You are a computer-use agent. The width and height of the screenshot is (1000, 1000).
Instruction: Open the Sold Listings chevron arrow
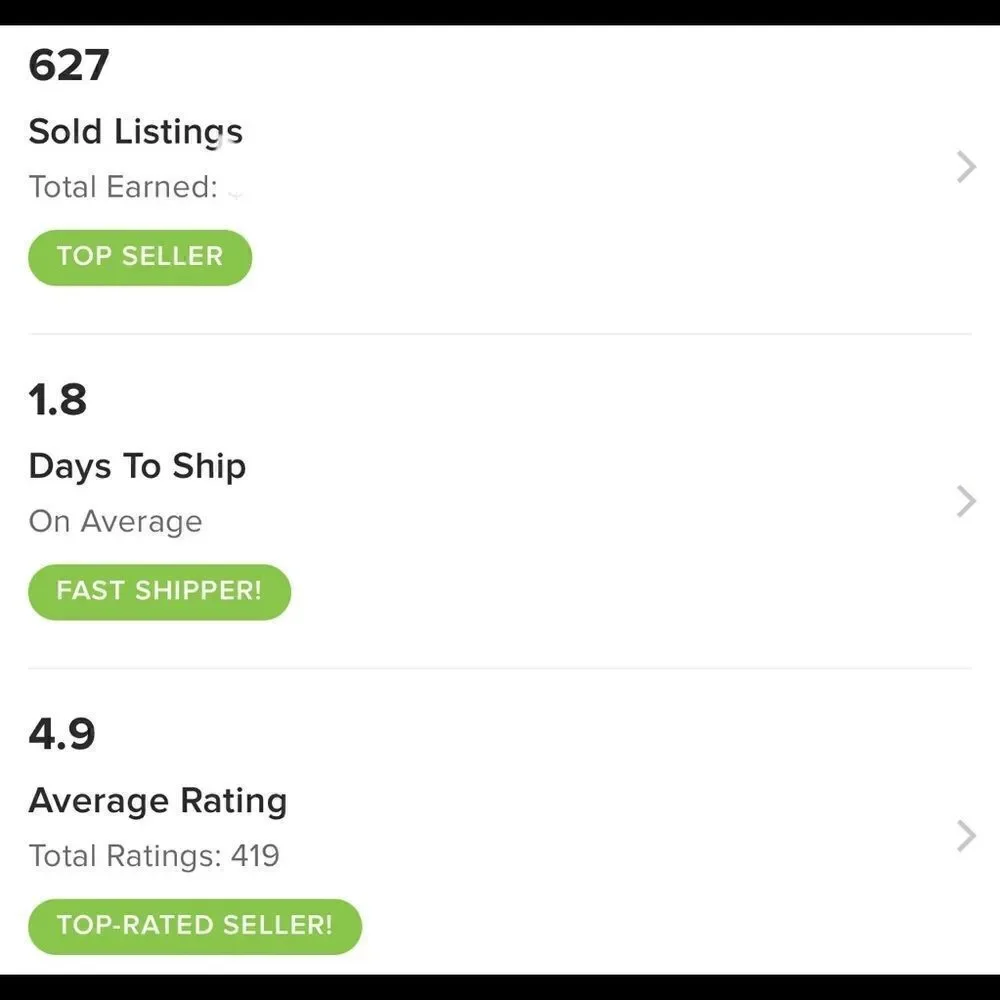966,167
